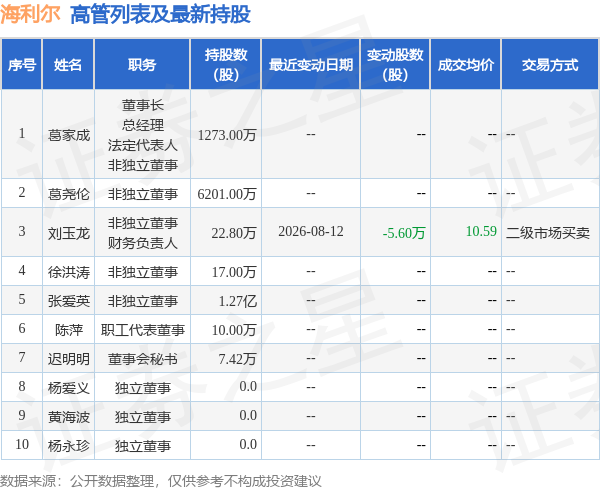Click the 成交均价 column header

(x=466, y=64)
